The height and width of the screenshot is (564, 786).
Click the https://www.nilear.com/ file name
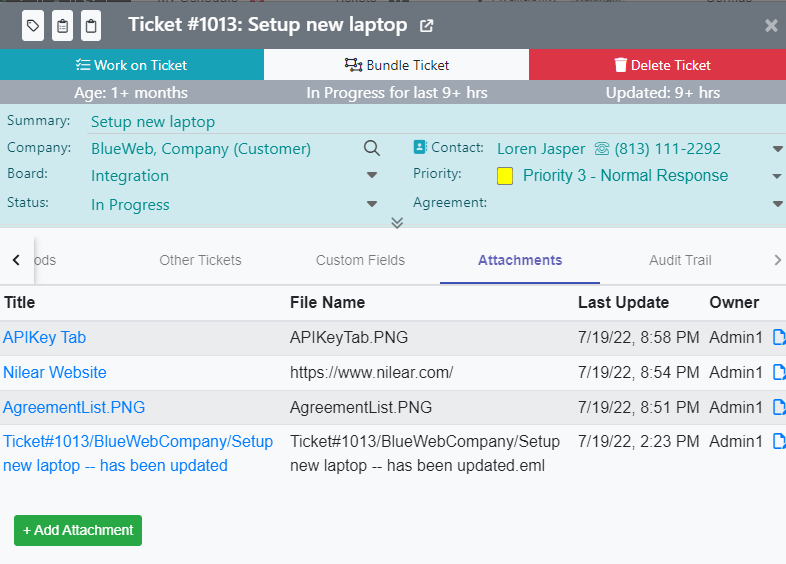(371, 372)
